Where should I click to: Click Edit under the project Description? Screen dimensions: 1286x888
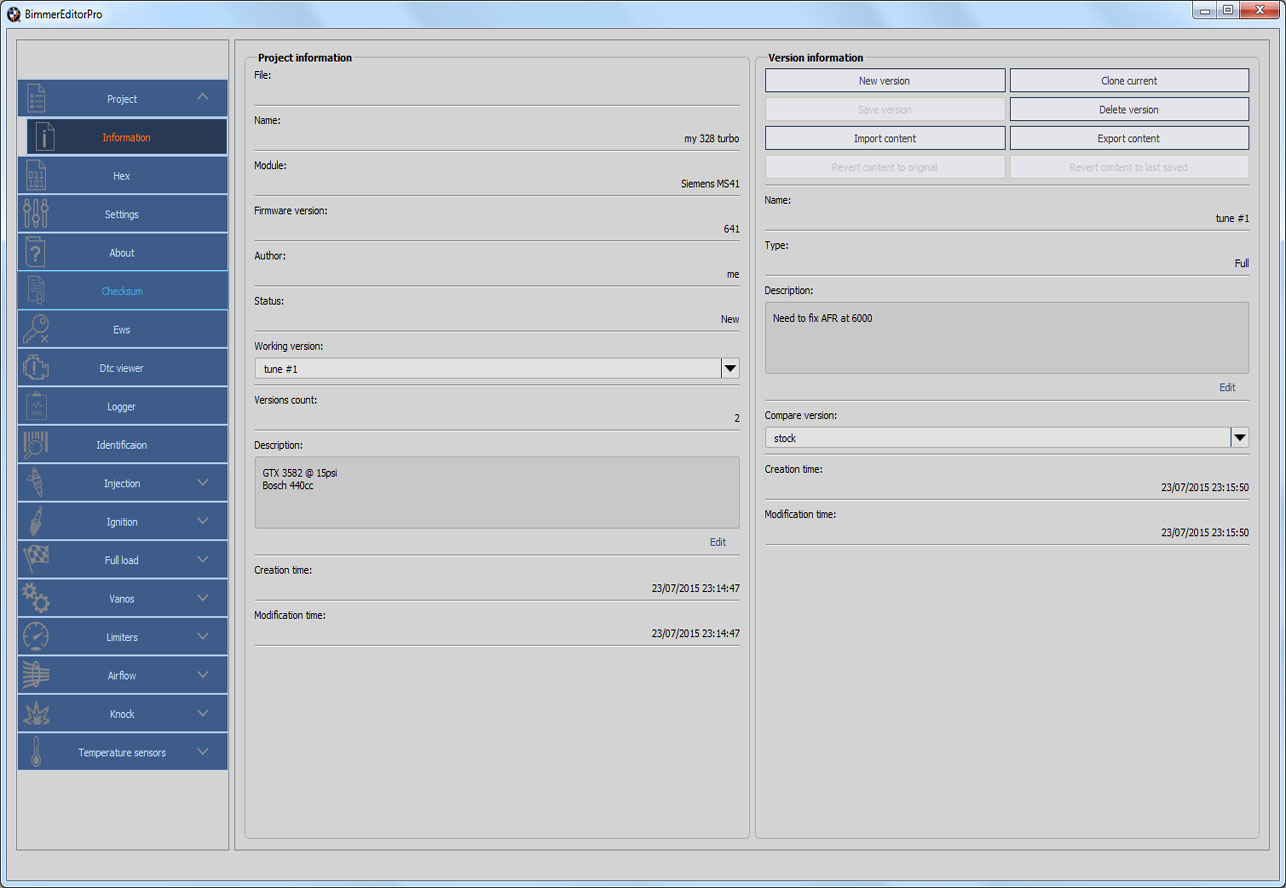[717, 541]
